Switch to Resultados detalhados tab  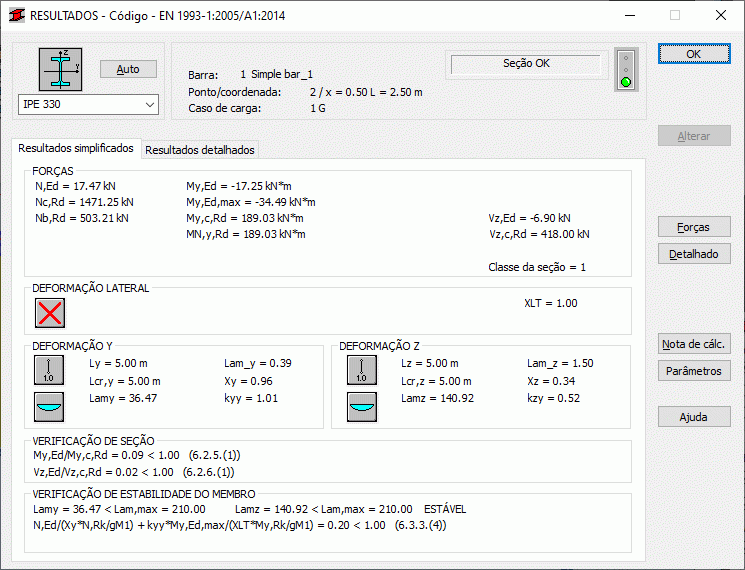(x=200, y=150)
